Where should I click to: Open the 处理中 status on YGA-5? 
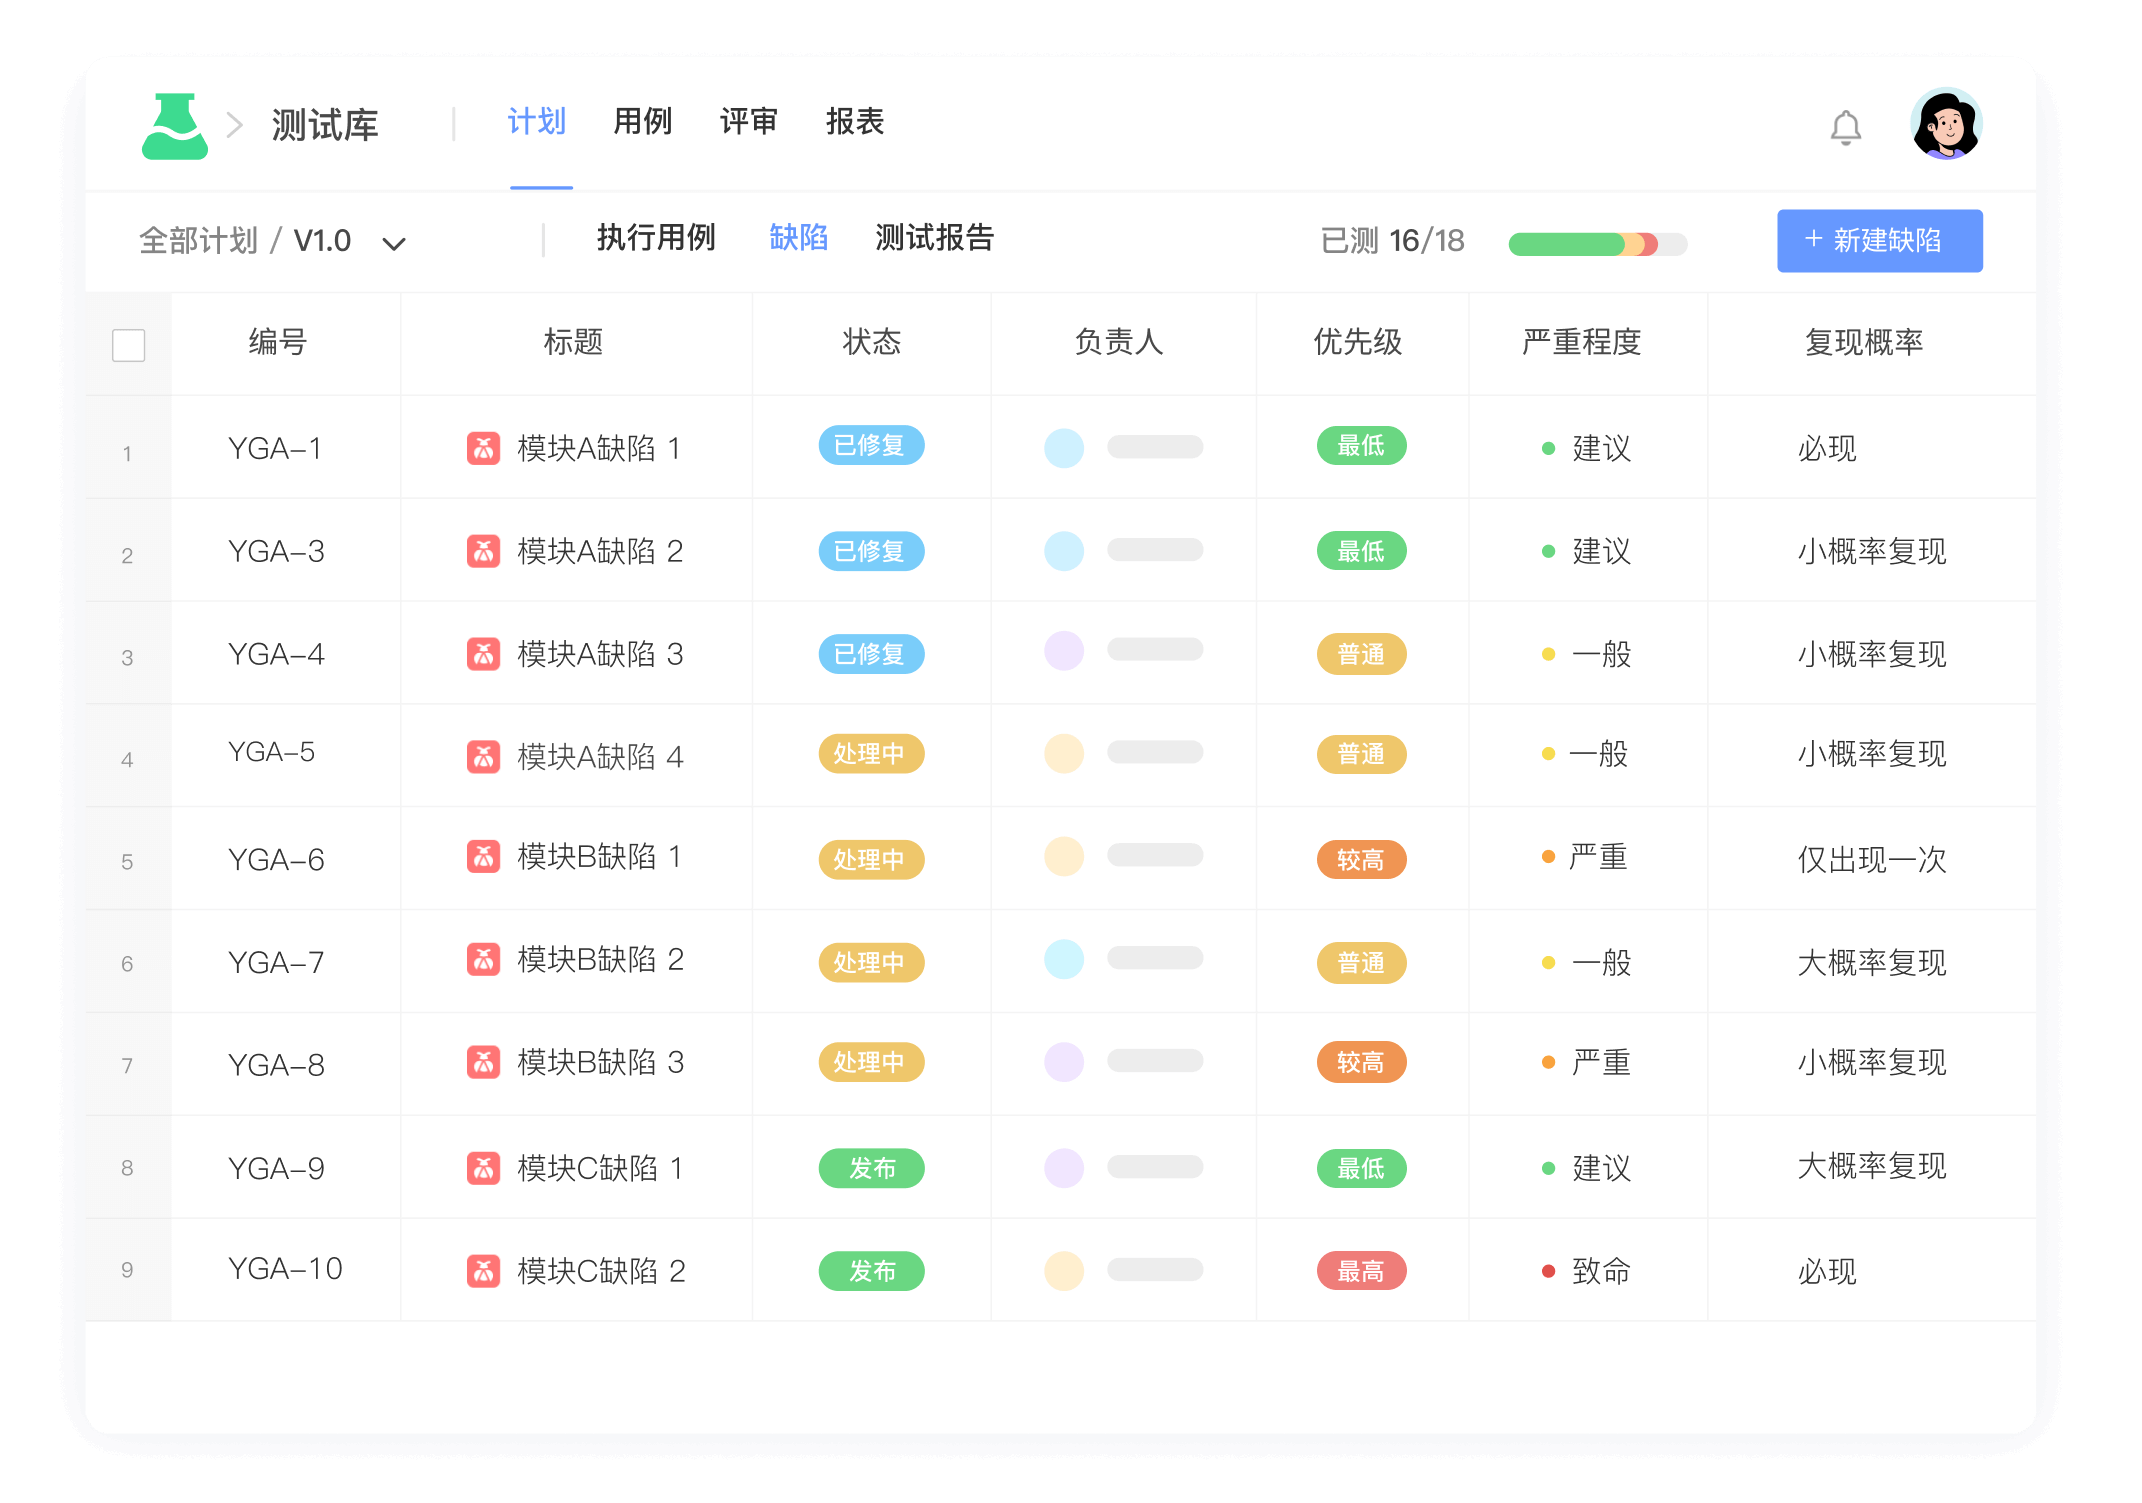870,755
